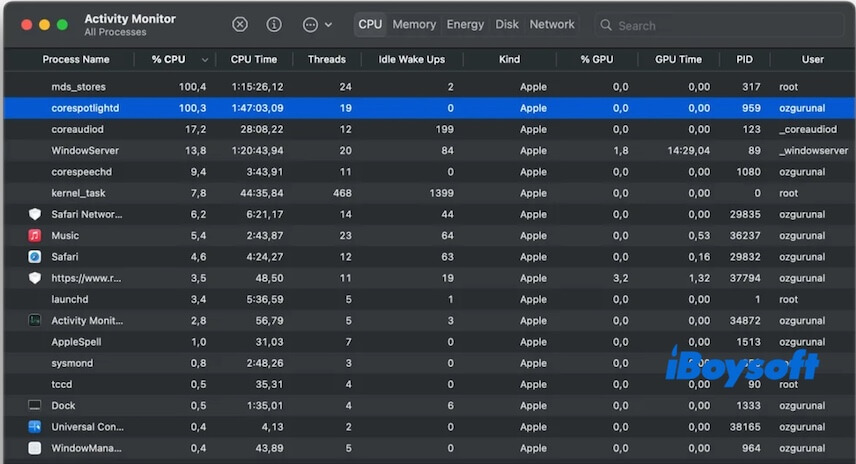Click the Music app icon in process list

[35, 236]
